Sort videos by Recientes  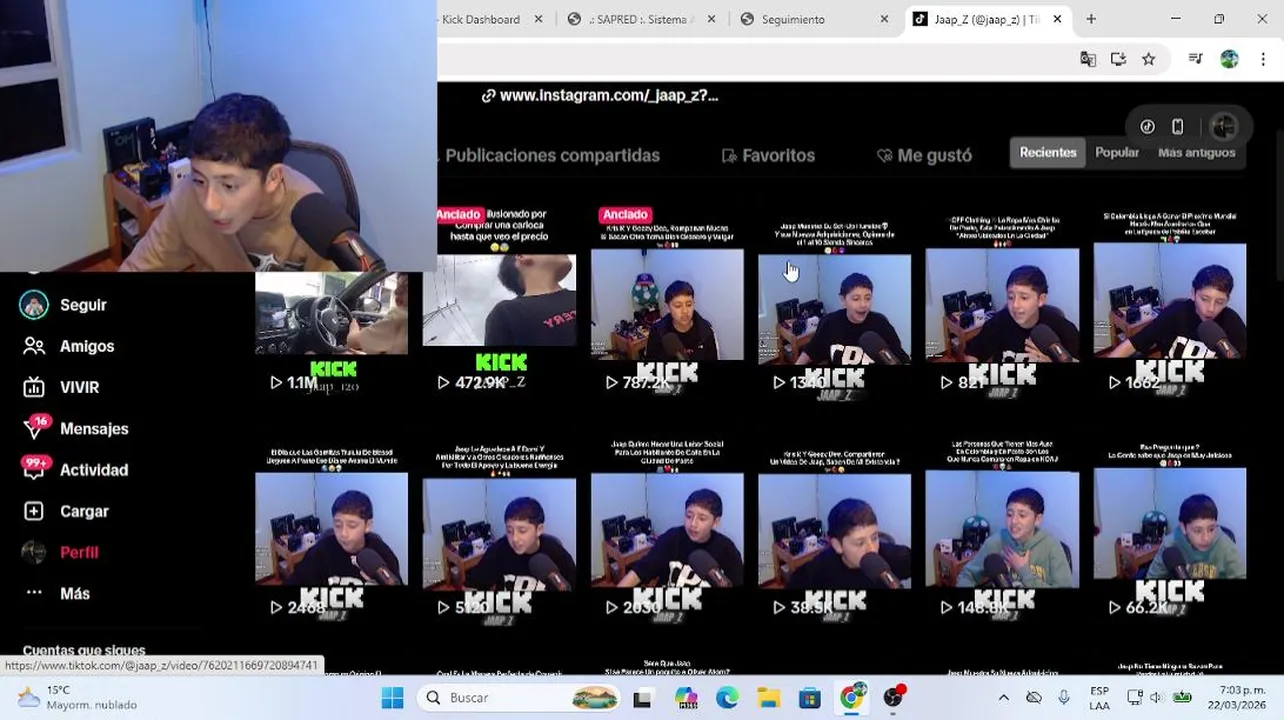pyautogui.click(x=1048, y=152)
